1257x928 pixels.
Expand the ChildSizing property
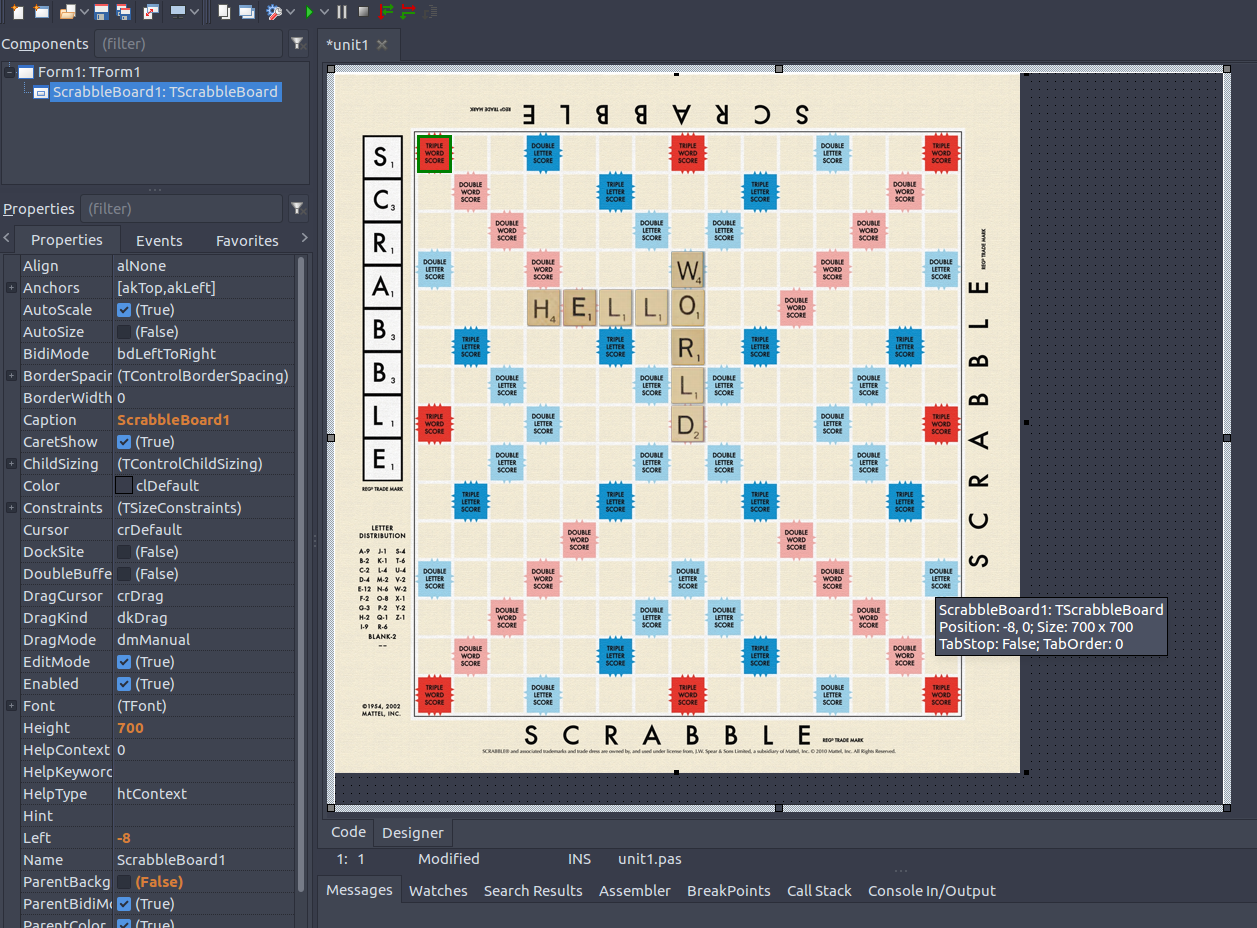(x=11, y=464)
